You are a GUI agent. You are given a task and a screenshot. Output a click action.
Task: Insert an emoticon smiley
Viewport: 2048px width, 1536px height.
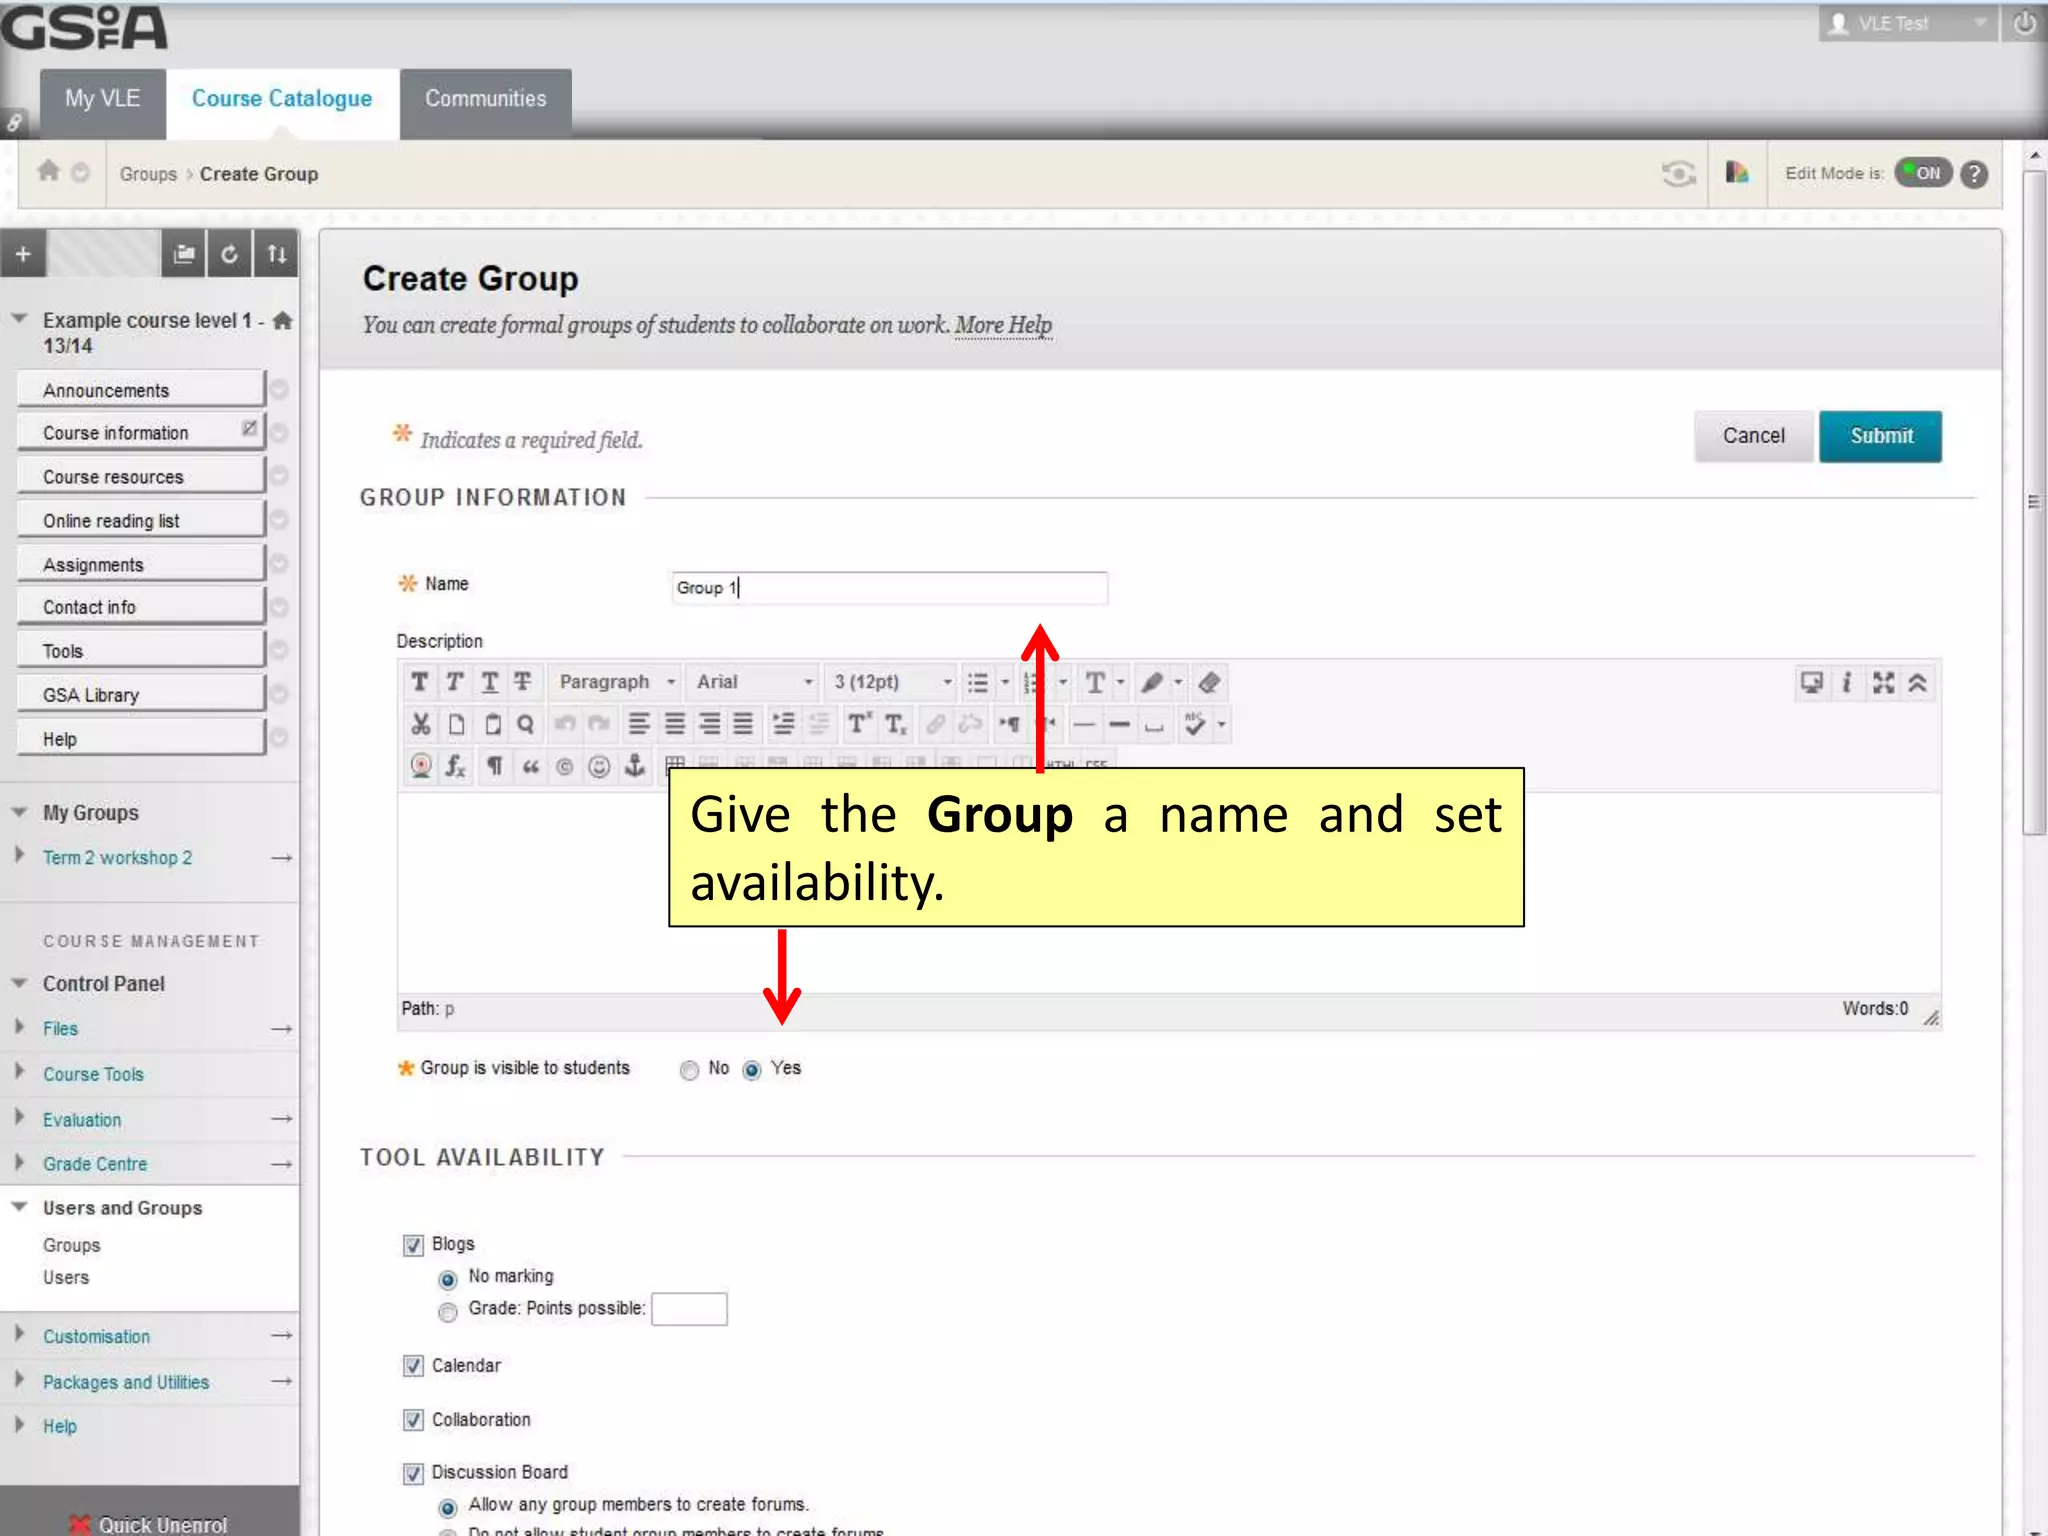tap(599, 767)
